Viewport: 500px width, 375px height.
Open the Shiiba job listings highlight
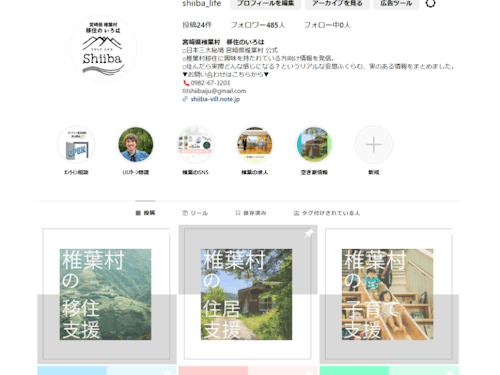[x=255, y=145]
